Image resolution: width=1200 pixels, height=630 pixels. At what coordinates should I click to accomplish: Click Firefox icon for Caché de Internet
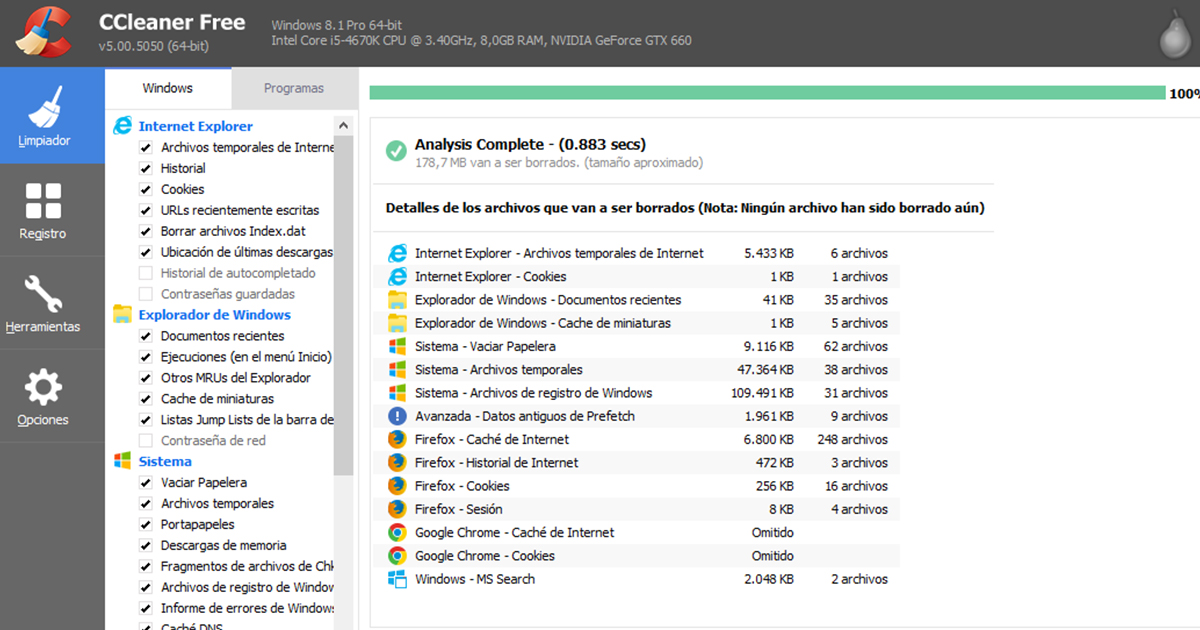pyautogui.click(x=397, y=439)
